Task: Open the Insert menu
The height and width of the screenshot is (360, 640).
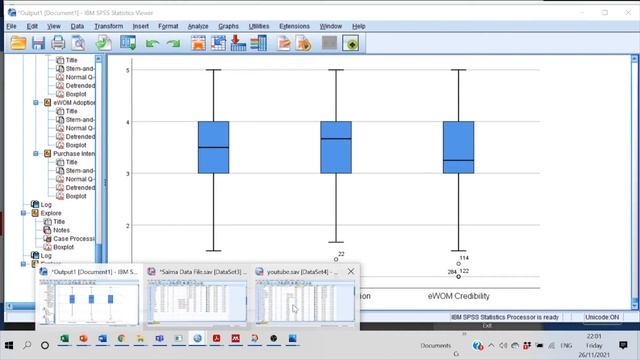Action: pyautogui.click(x=140, y=26)
